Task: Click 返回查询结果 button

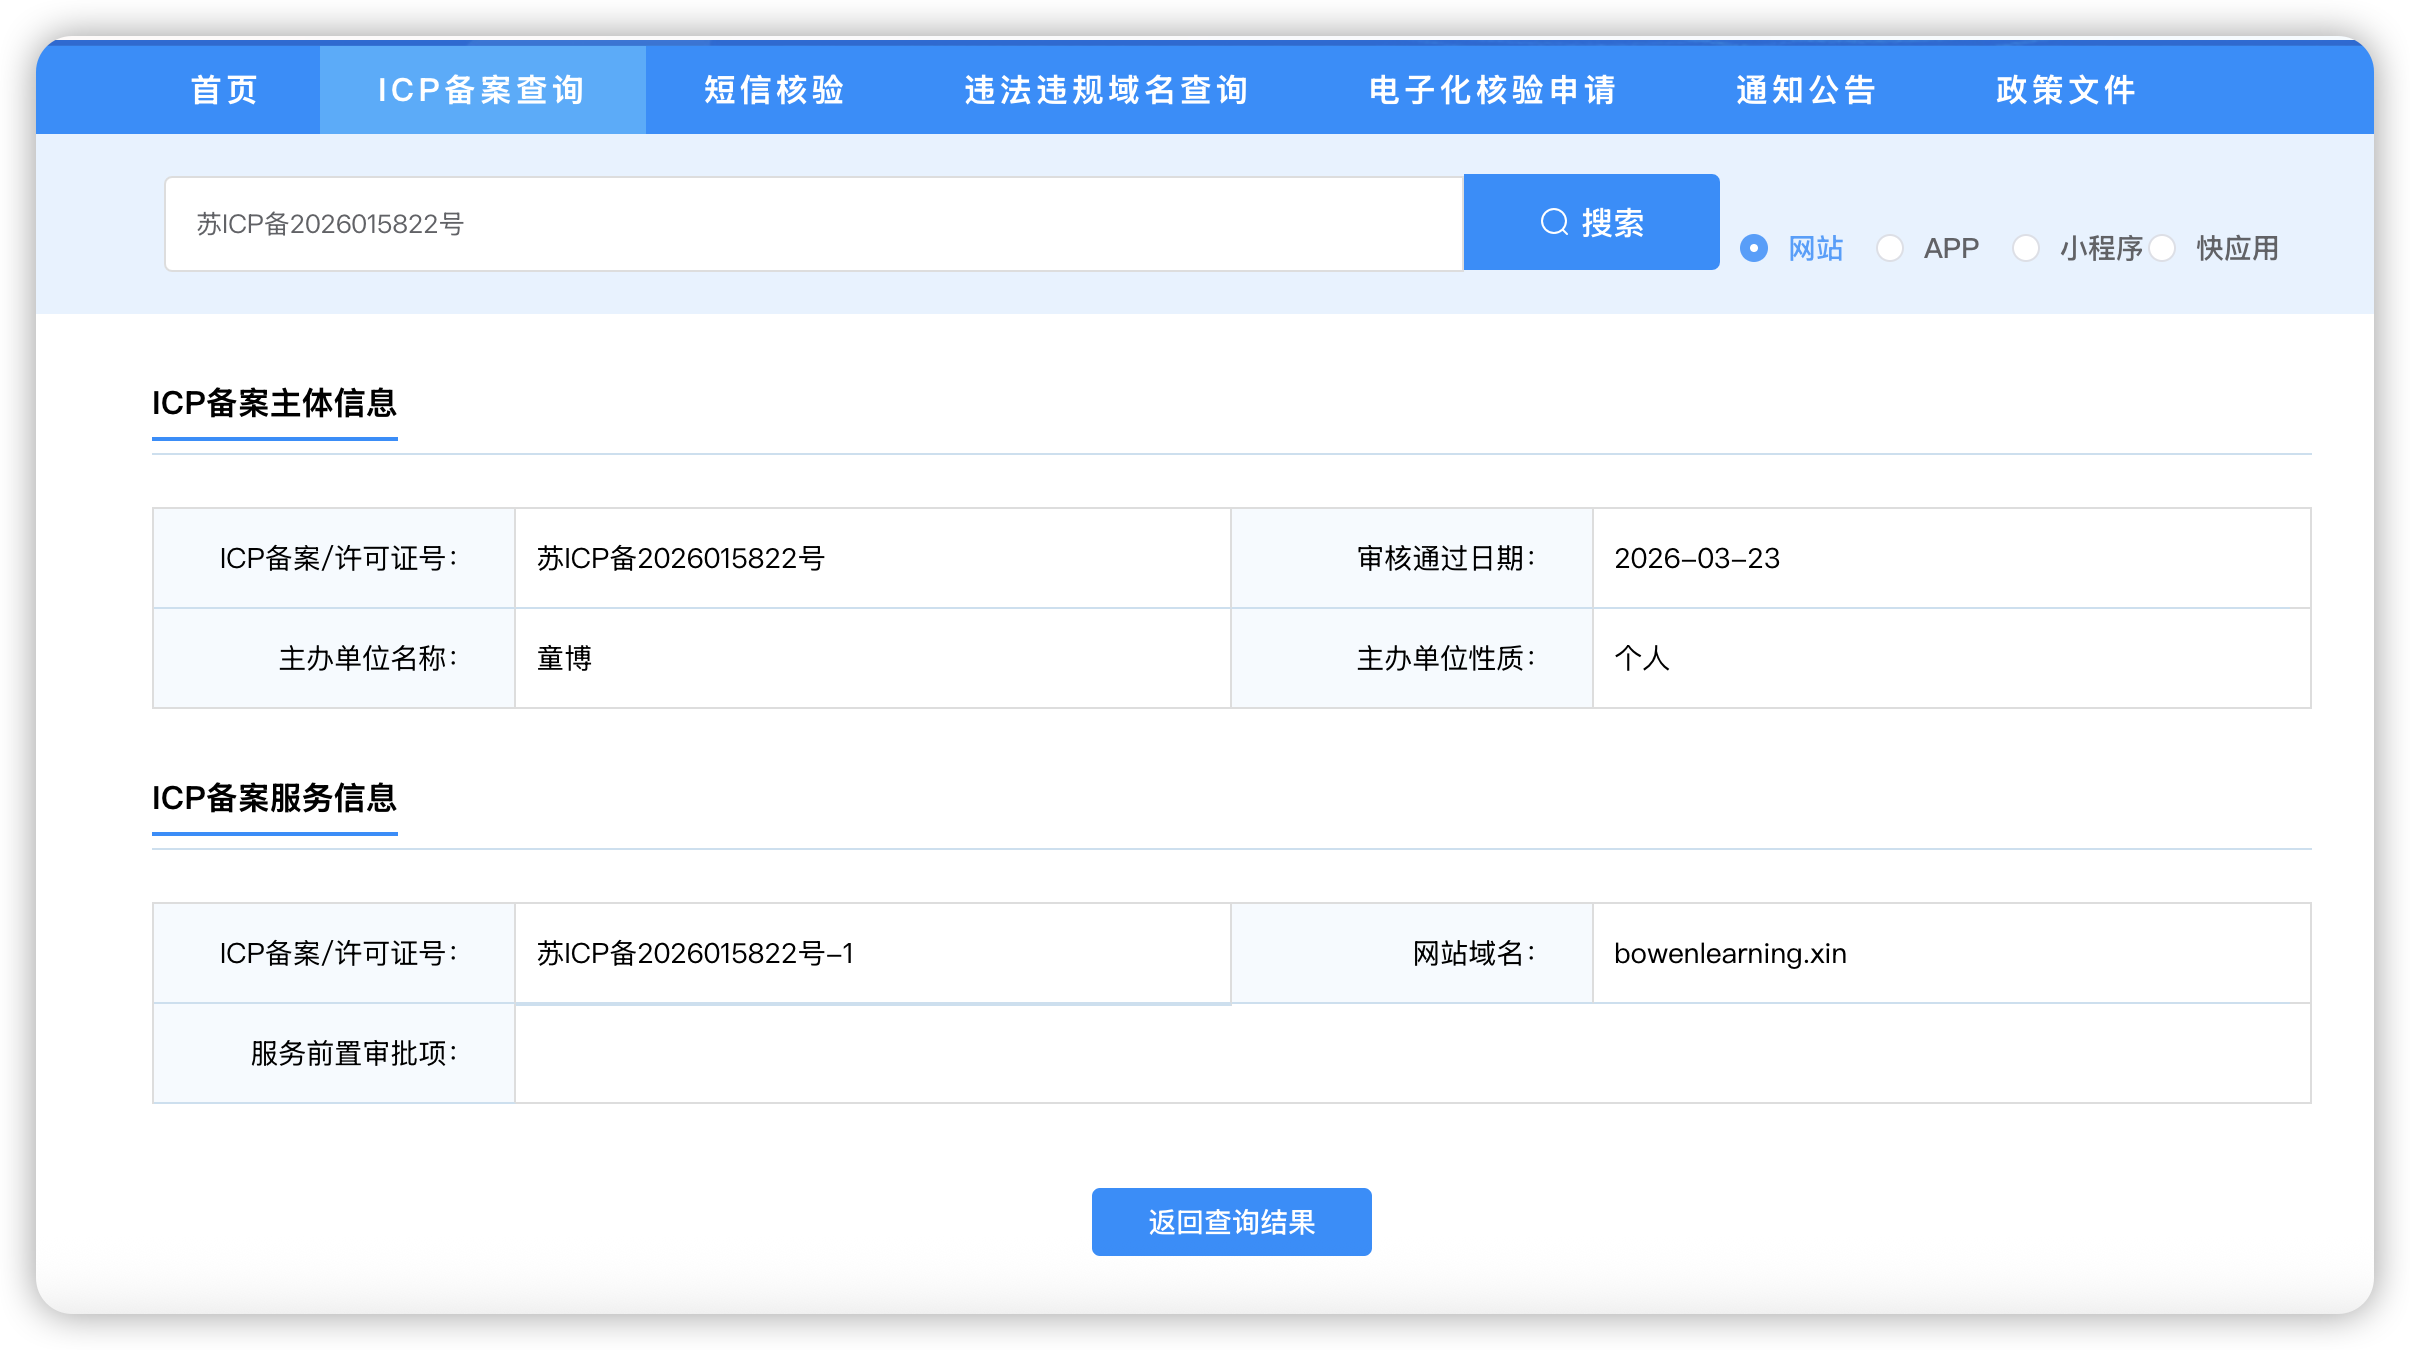Action: tap(1231, 1222)
